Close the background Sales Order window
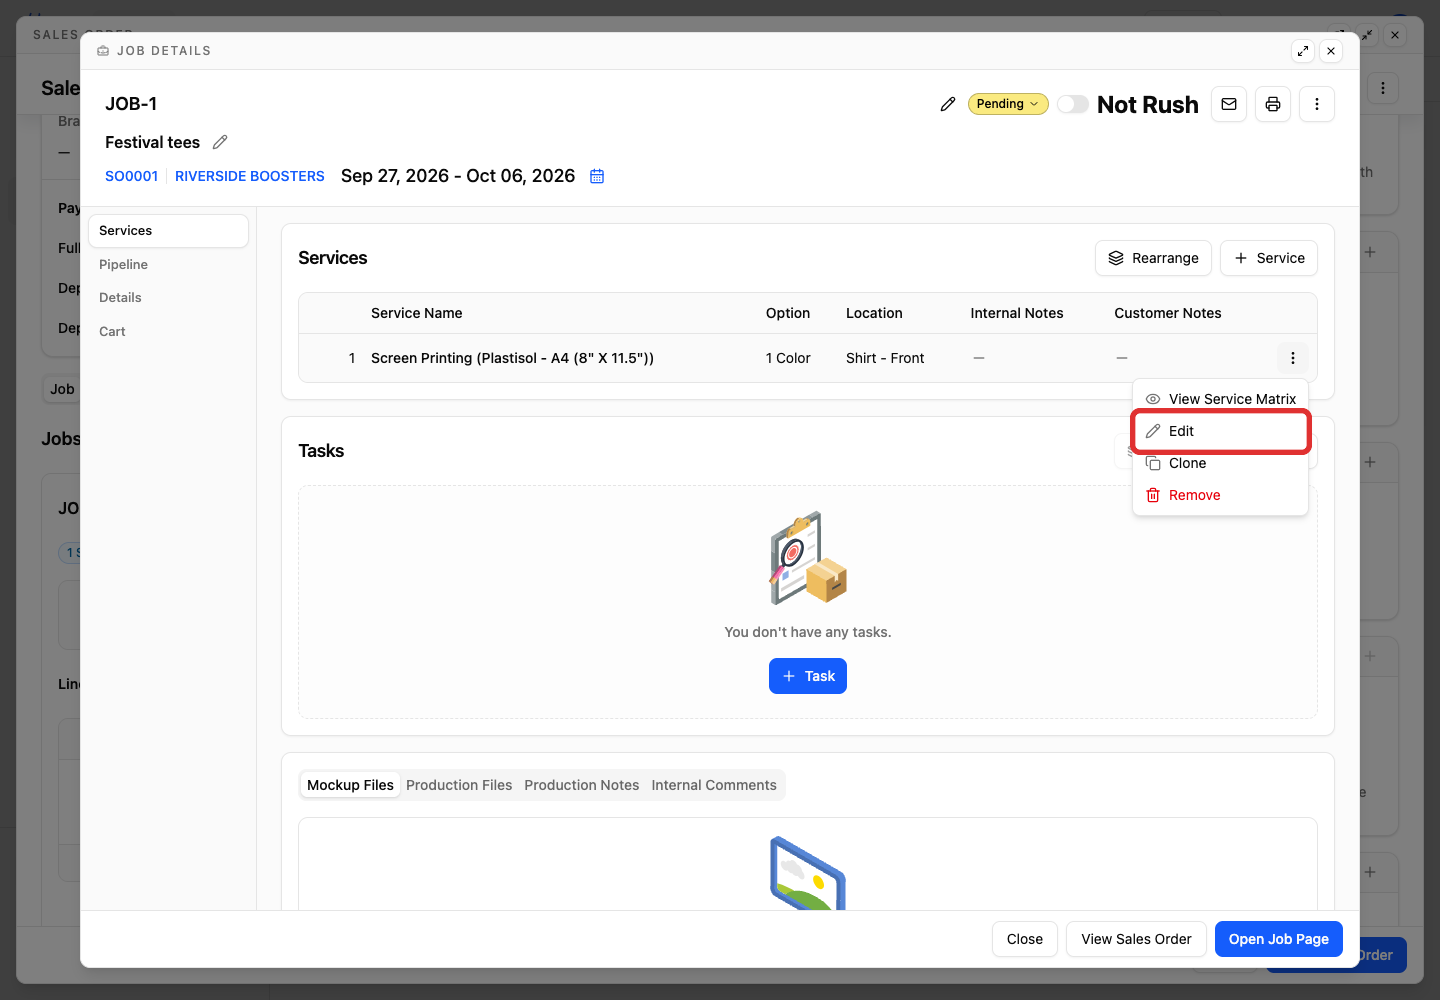Viewport: 1440px width, 1000px height. (x=1395, y=35)
